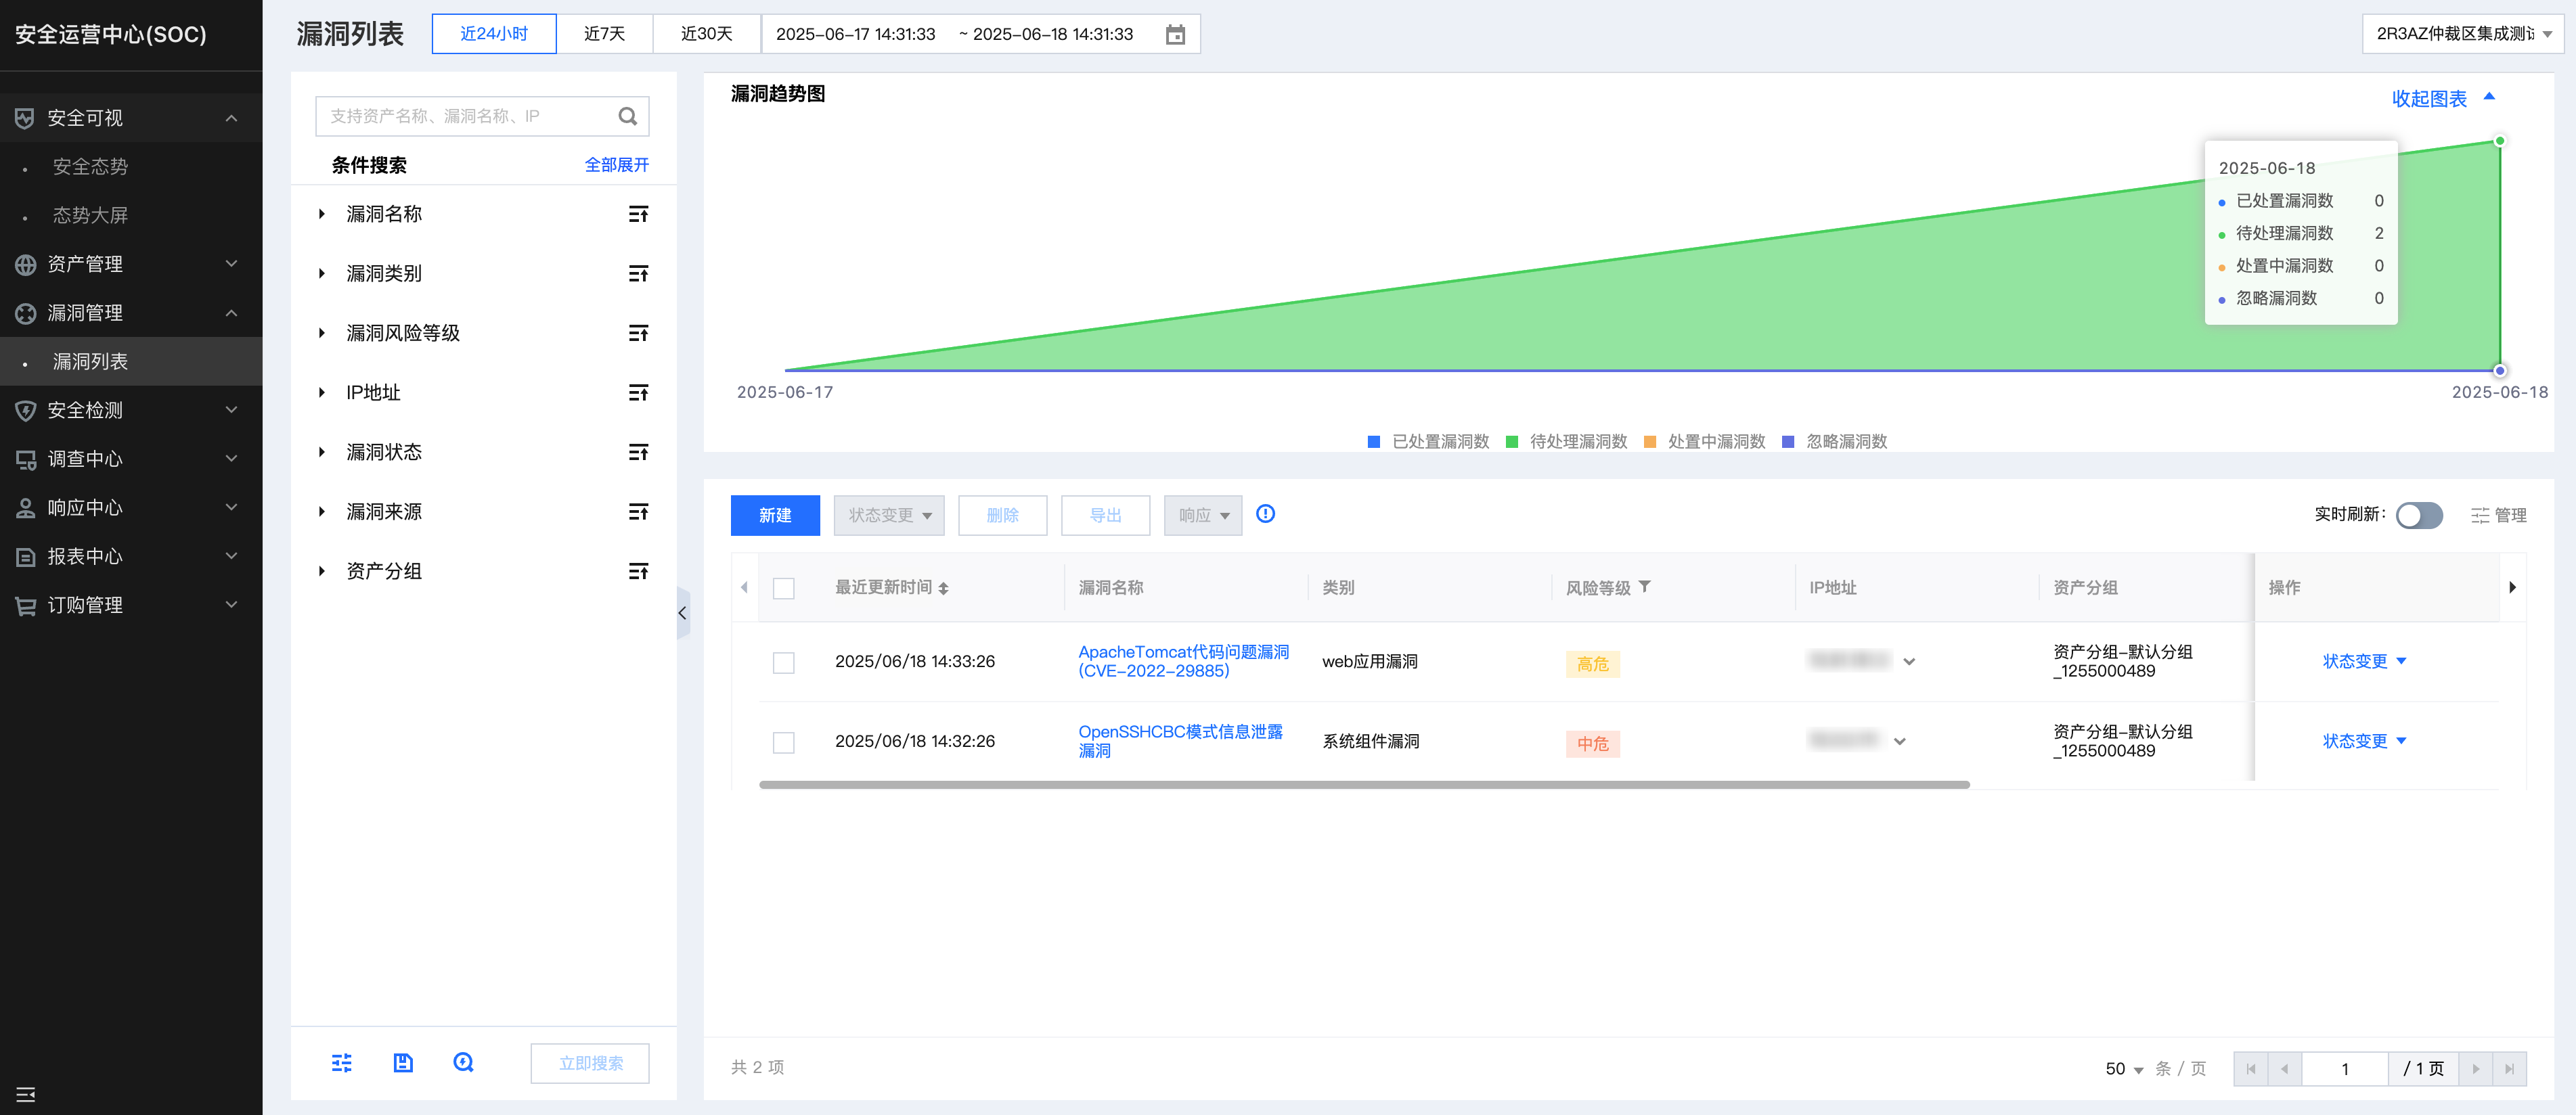The image size is (2576, 1115).
Task: Click the sort icon beside 漏洞名称
Action: tap(638, 214)
